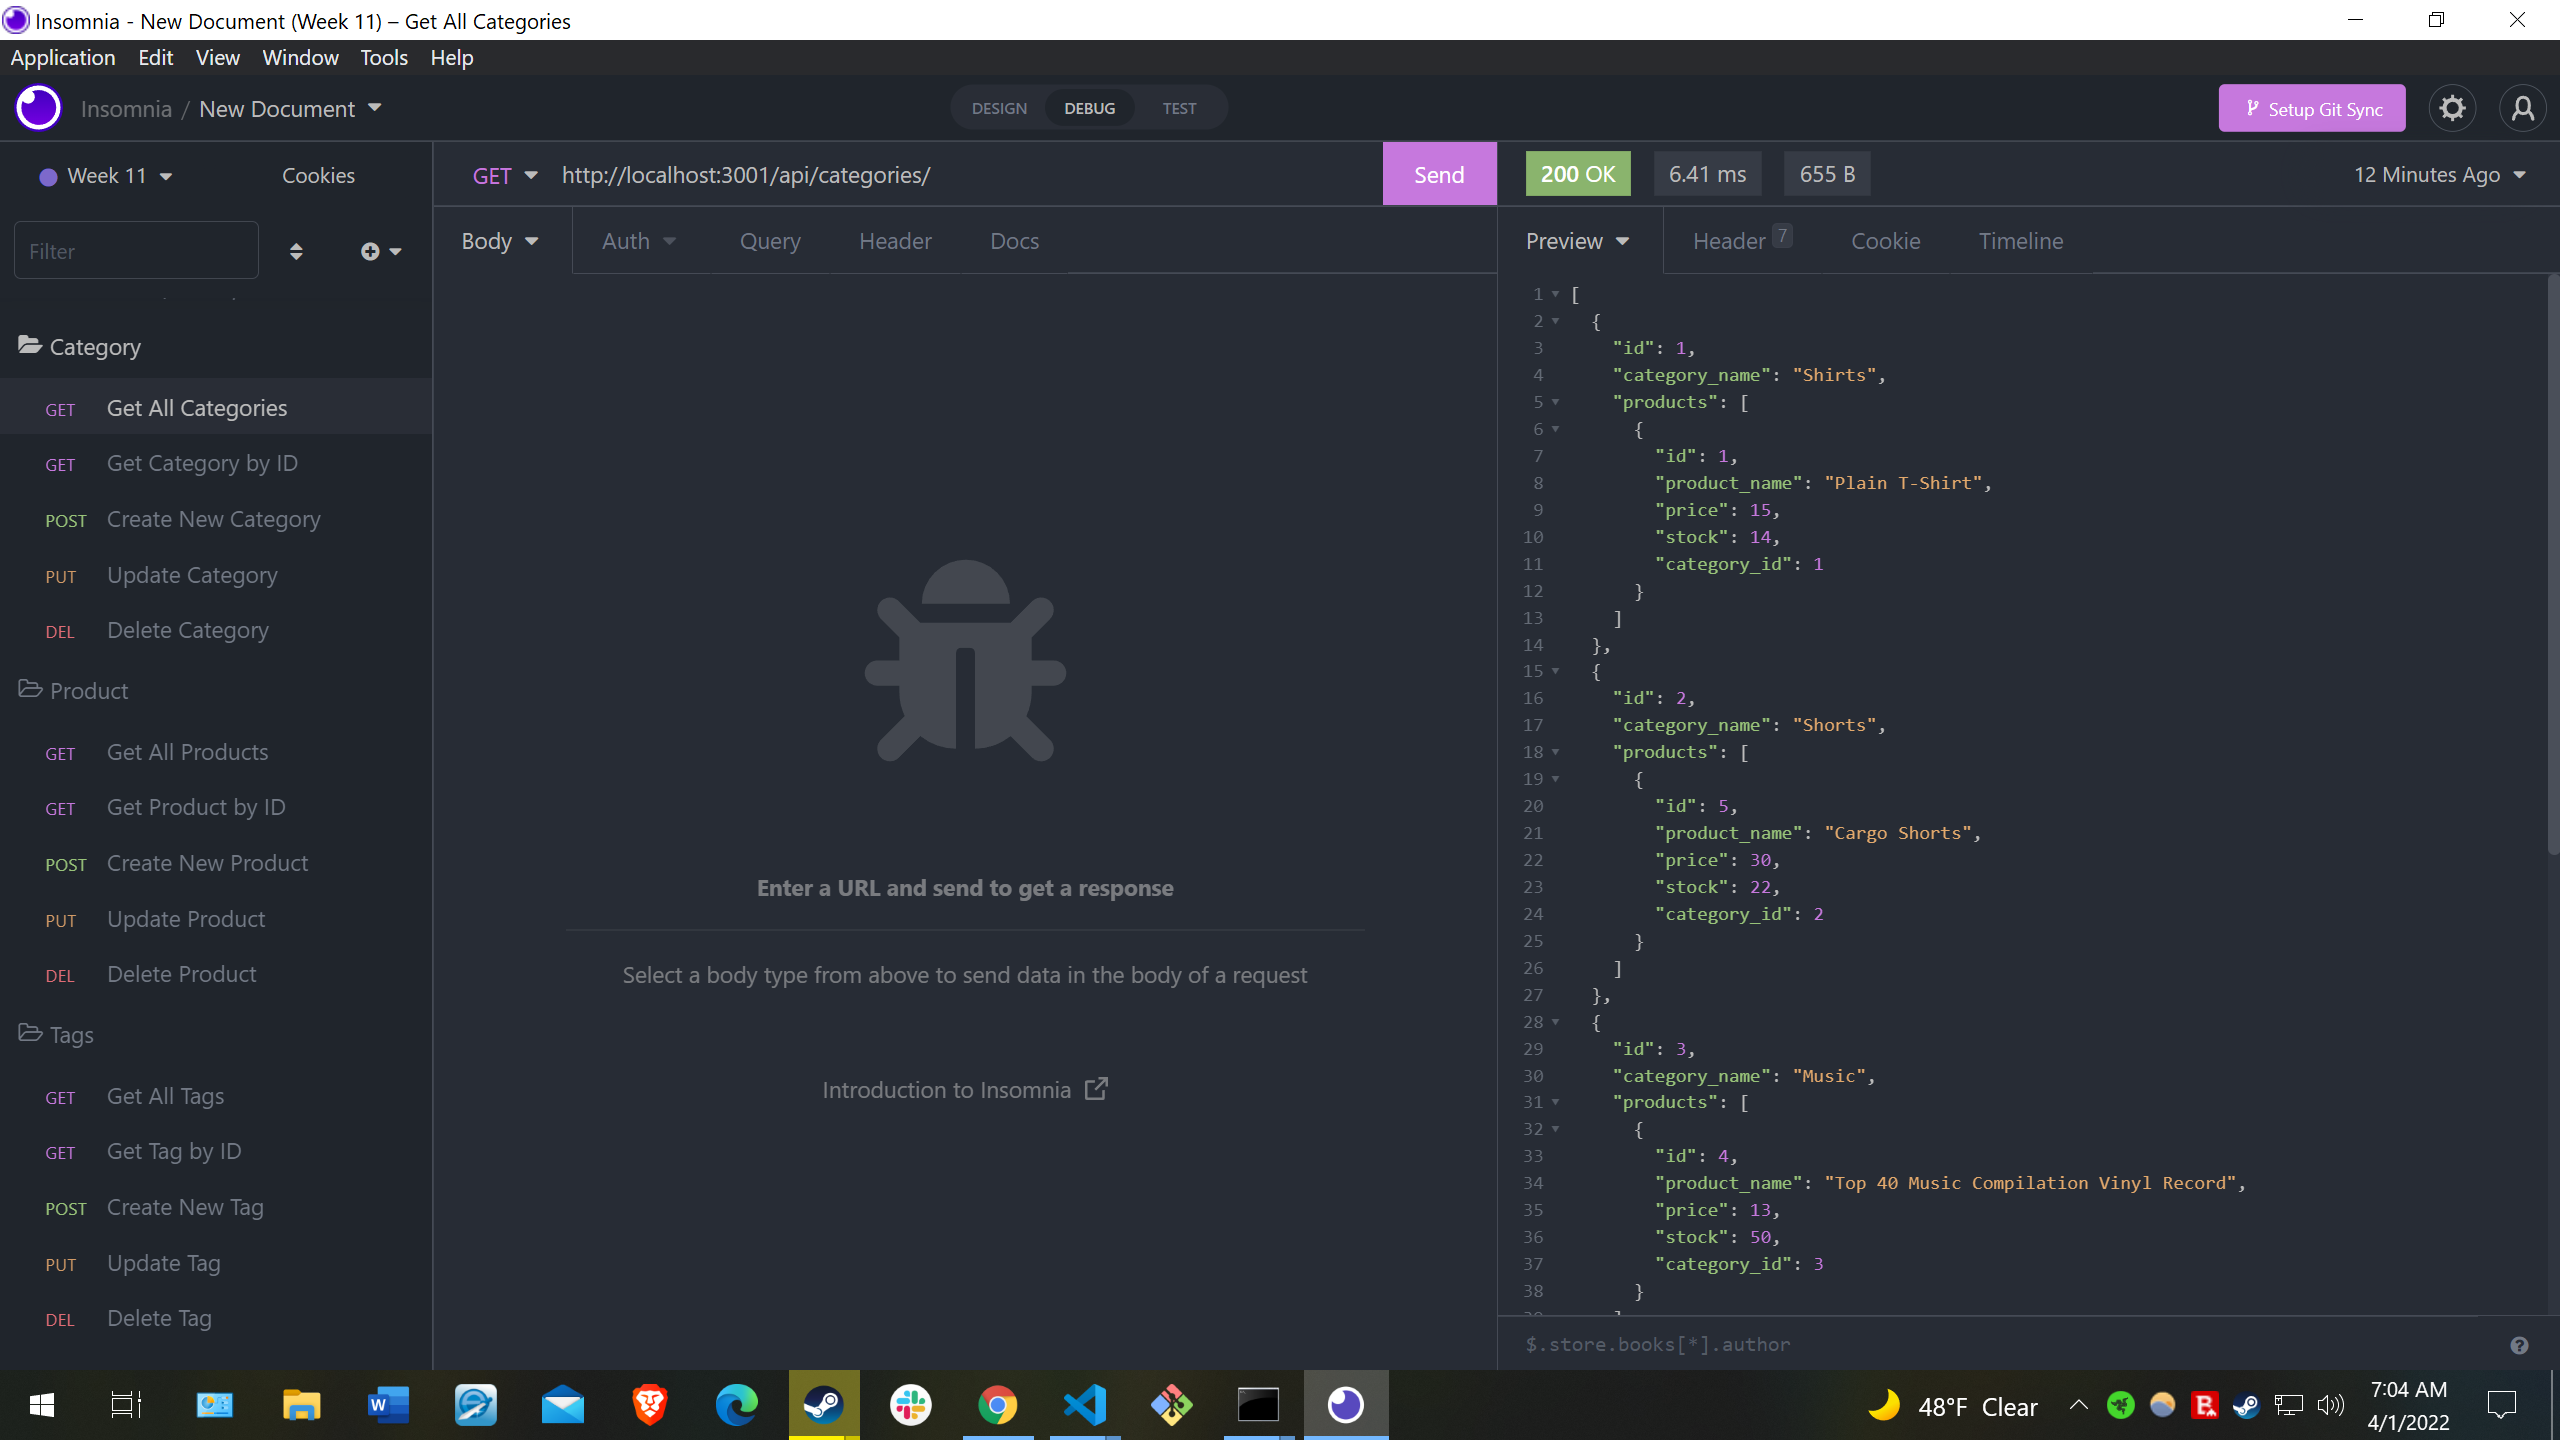Screen dimensions: 2560x1440
Task: Open the Tools menu
Action: 383,57
